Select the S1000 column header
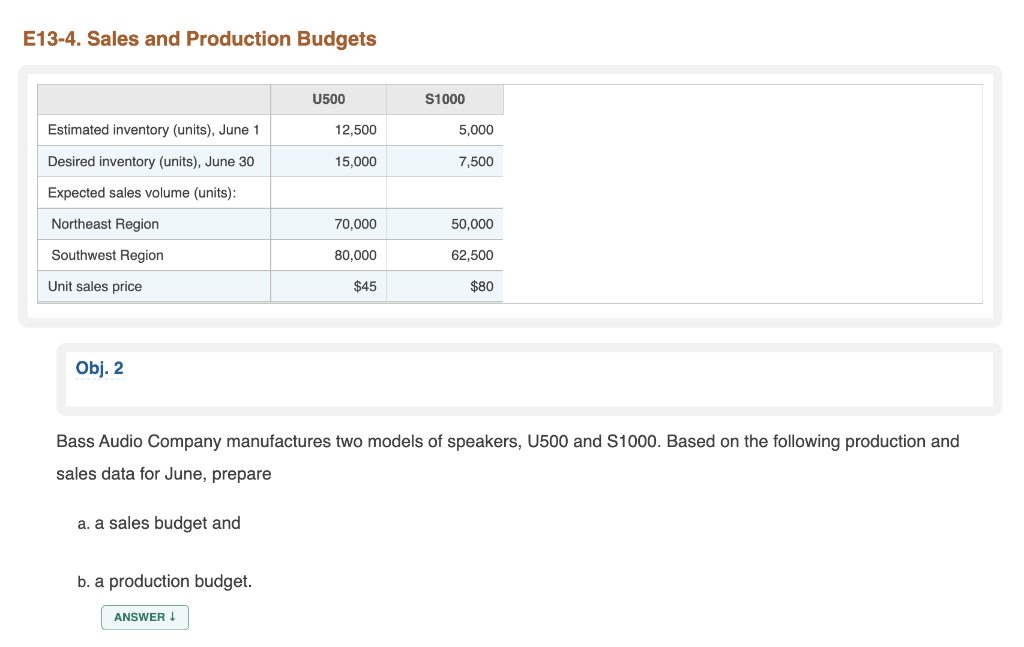Image resolution: width=1024 pixels, height=647 pixels. pos(445,99)
